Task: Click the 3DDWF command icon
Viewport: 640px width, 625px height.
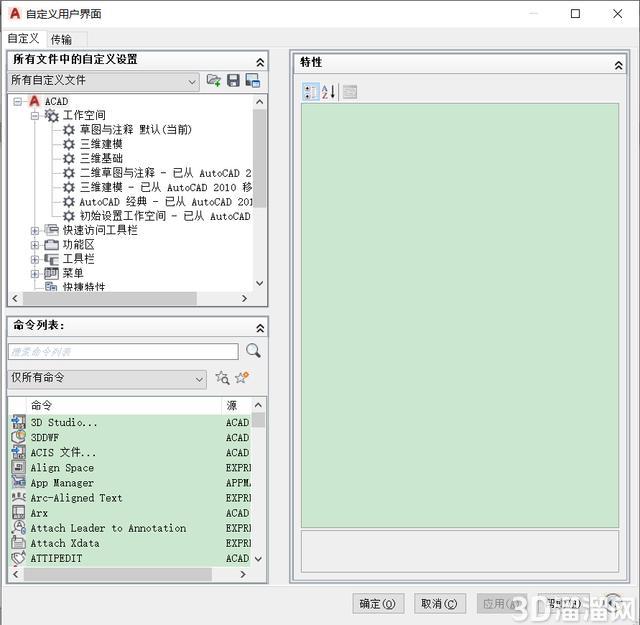Action: pyautogui.click(x=18, y=437)
